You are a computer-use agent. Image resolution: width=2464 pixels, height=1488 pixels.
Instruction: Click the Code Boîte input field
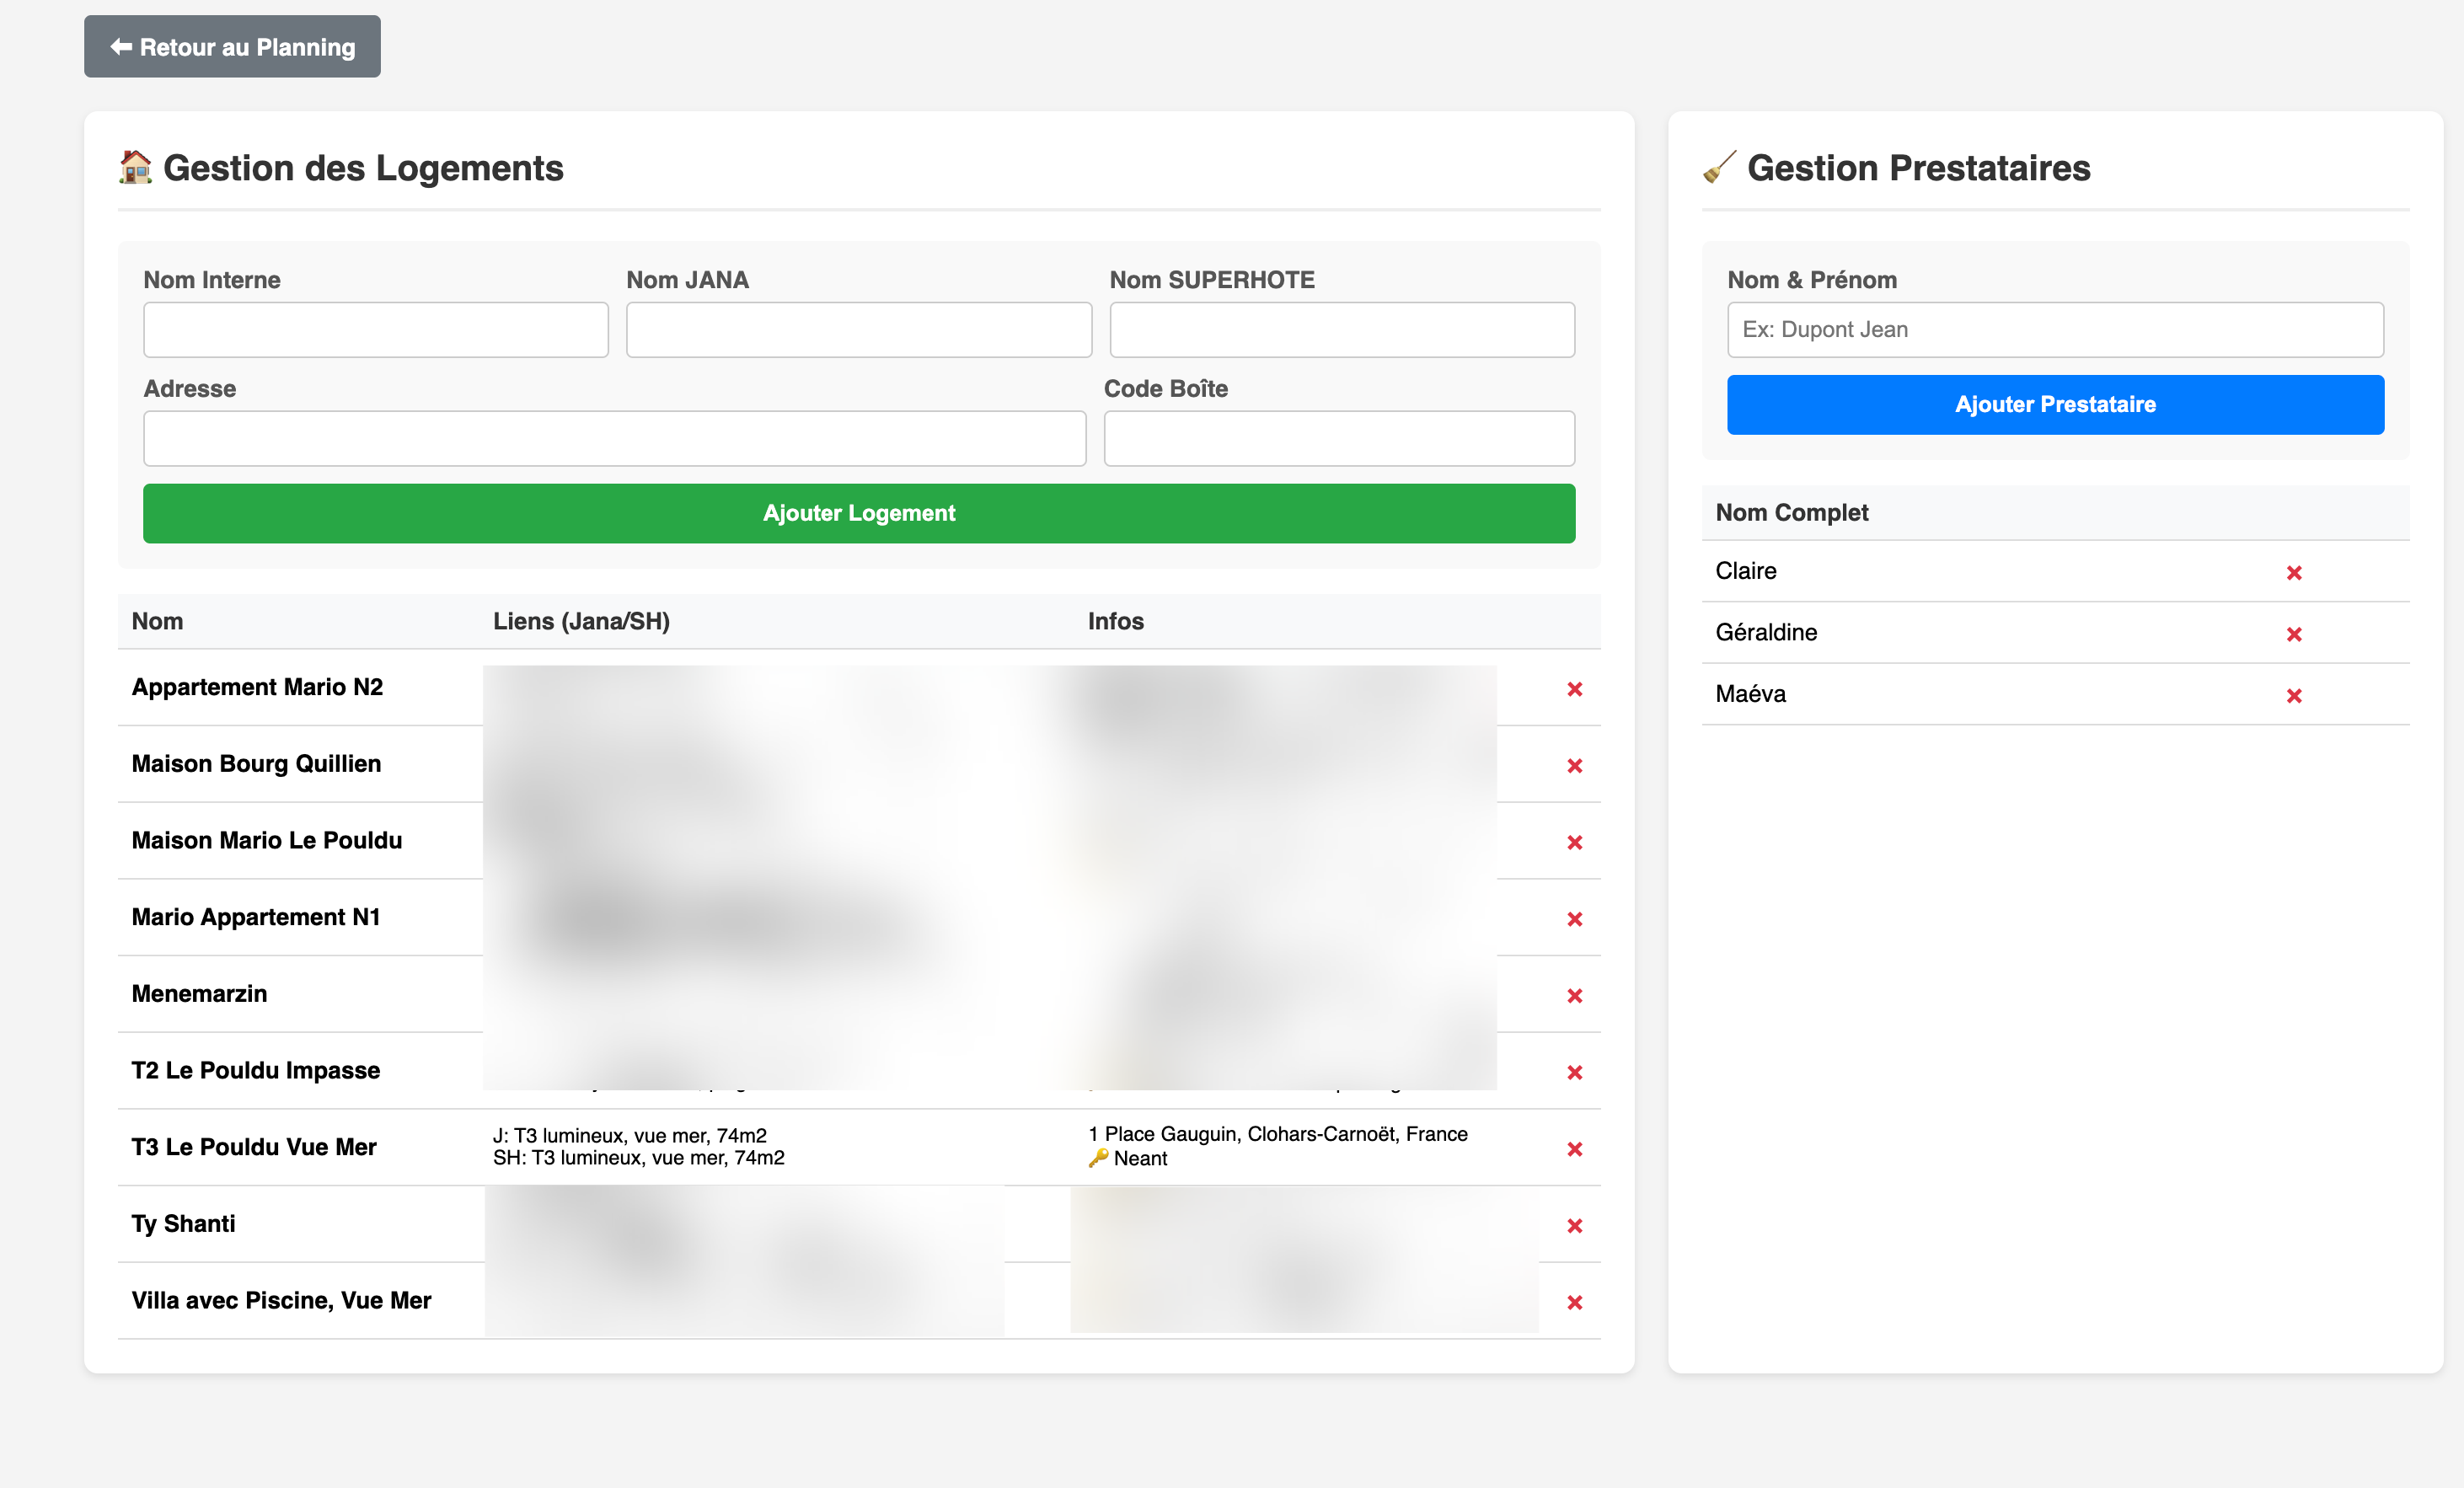point(1339,438)
